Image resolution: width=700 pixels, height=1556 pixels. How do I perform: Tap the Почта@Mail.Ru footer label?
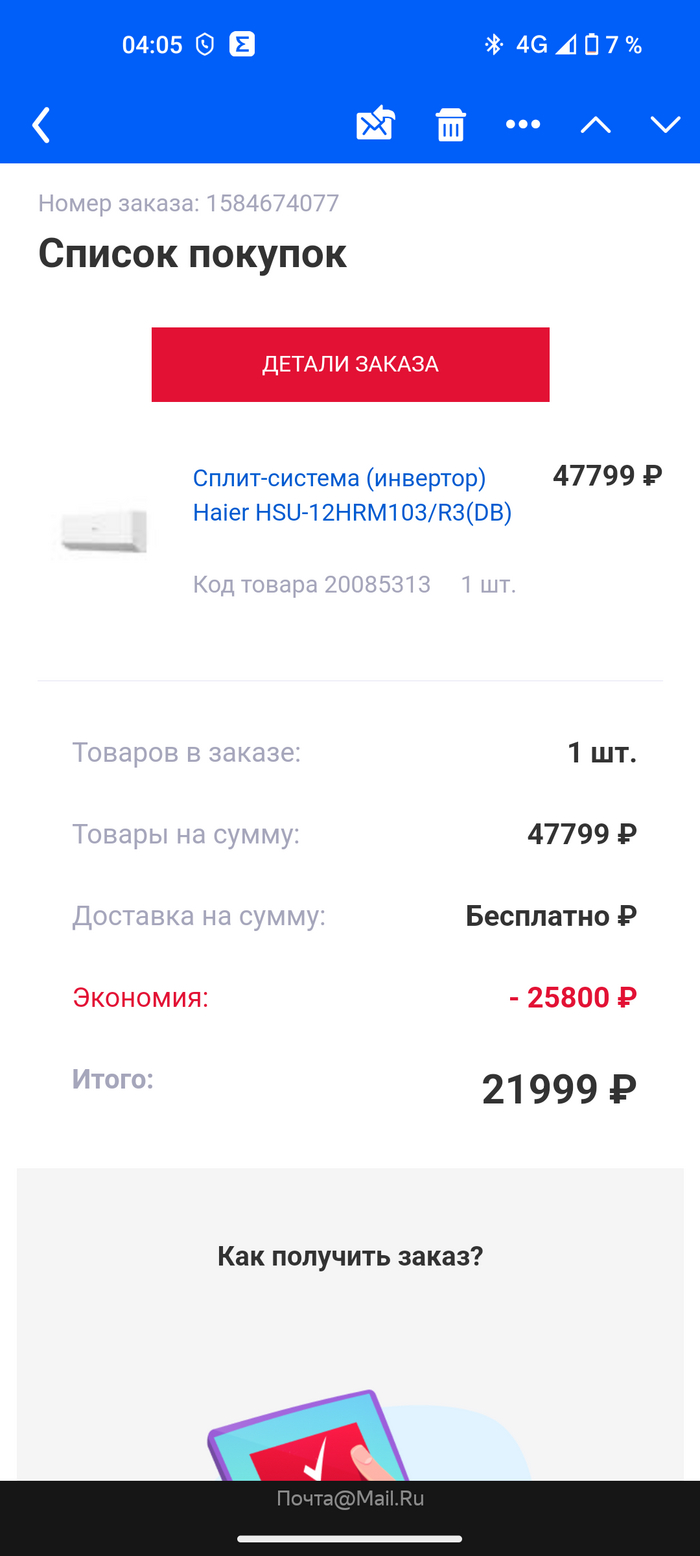pyautogui.click(x=350, y=1498)
